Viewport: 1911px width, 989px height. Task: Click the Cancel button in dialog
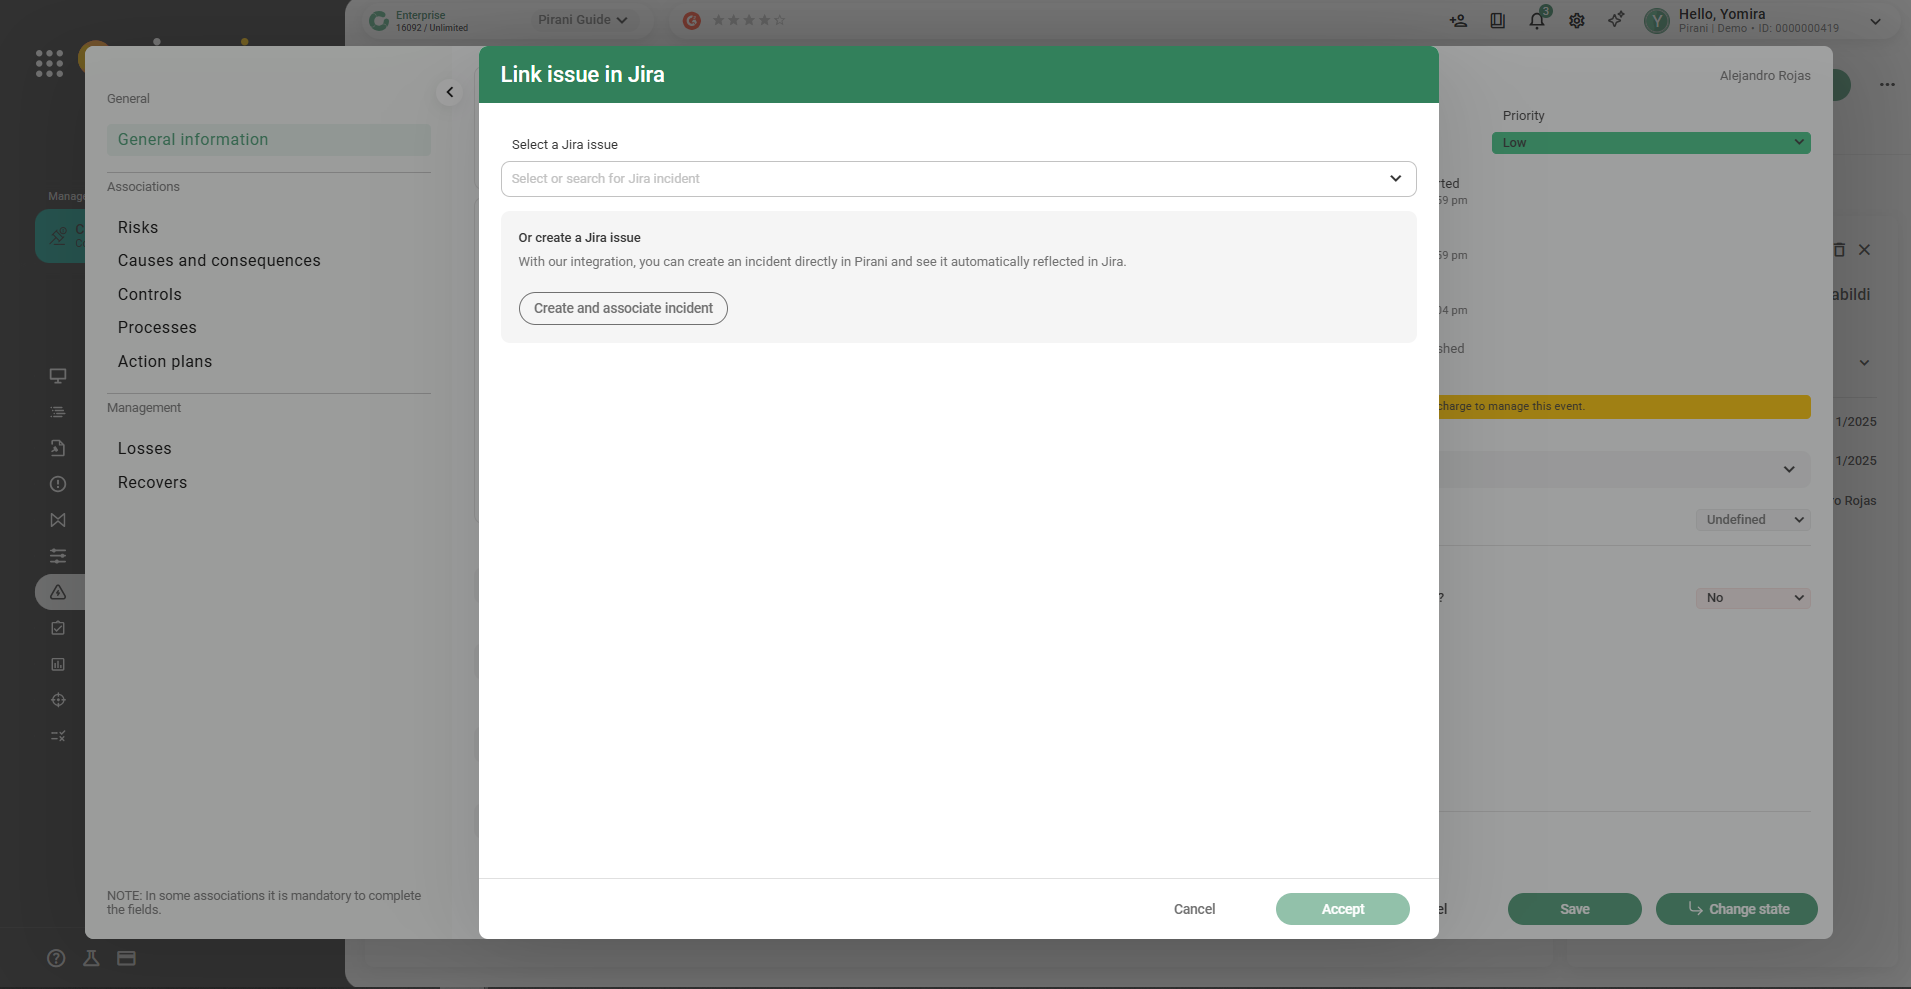click(1194, 909)
